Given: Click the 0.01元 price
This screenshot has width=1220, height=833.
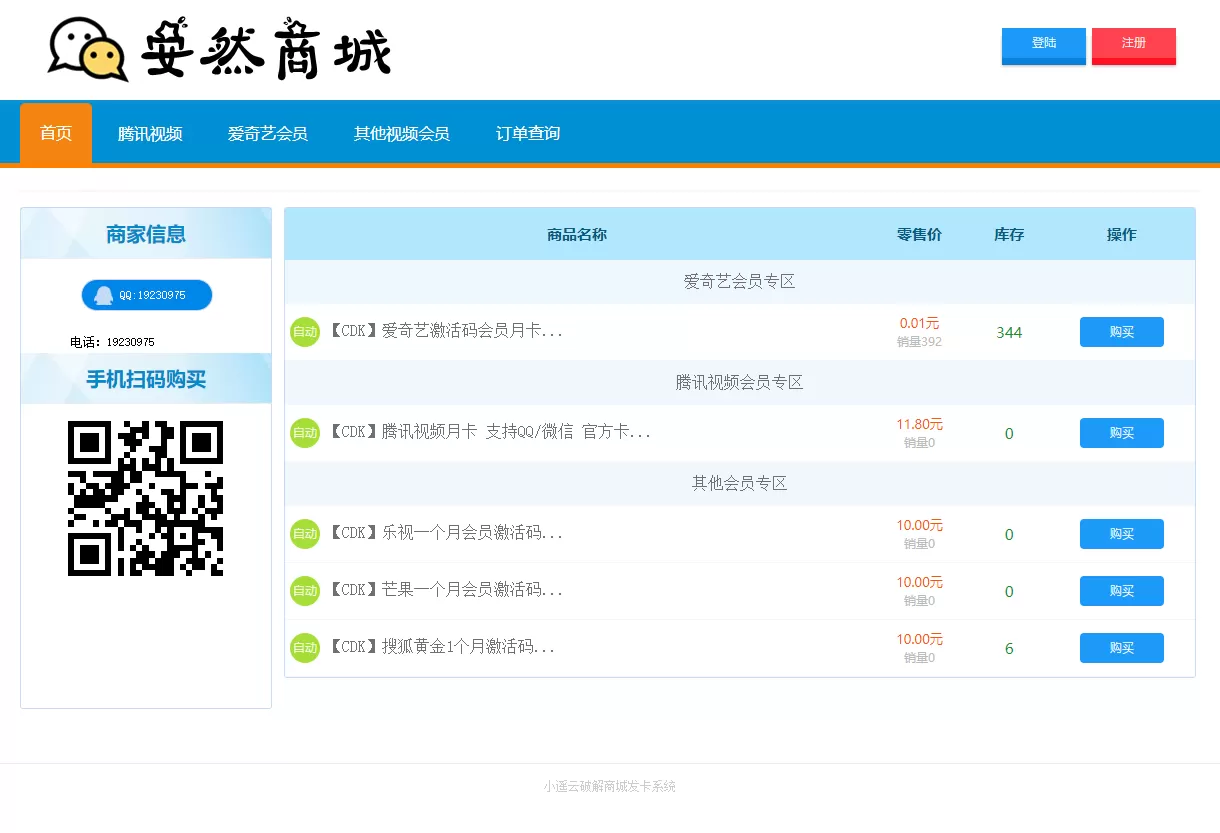Looking at the screenshot, I should (x=919, y=323).
